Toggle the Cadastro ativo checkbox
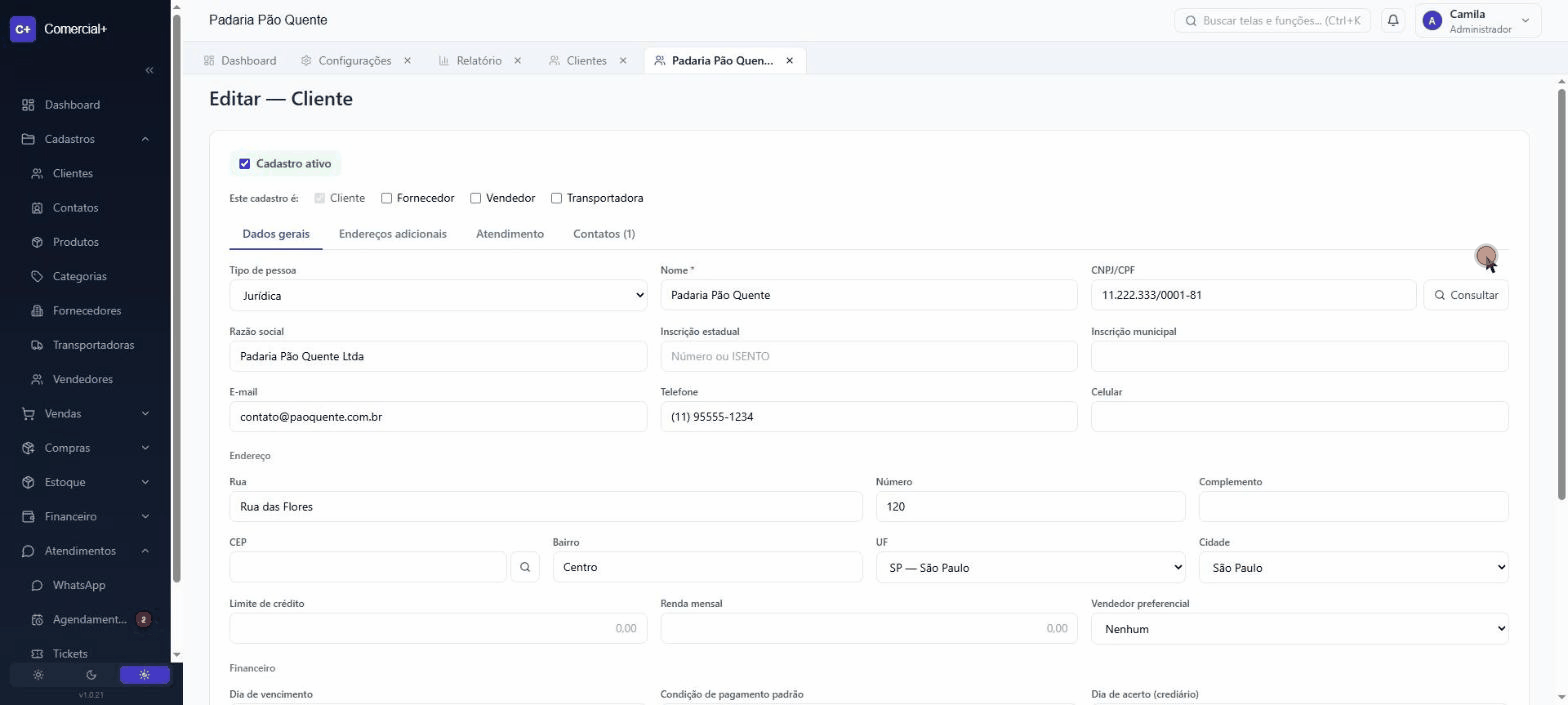This screenshot has height=705, width=1568. [244, 164]
